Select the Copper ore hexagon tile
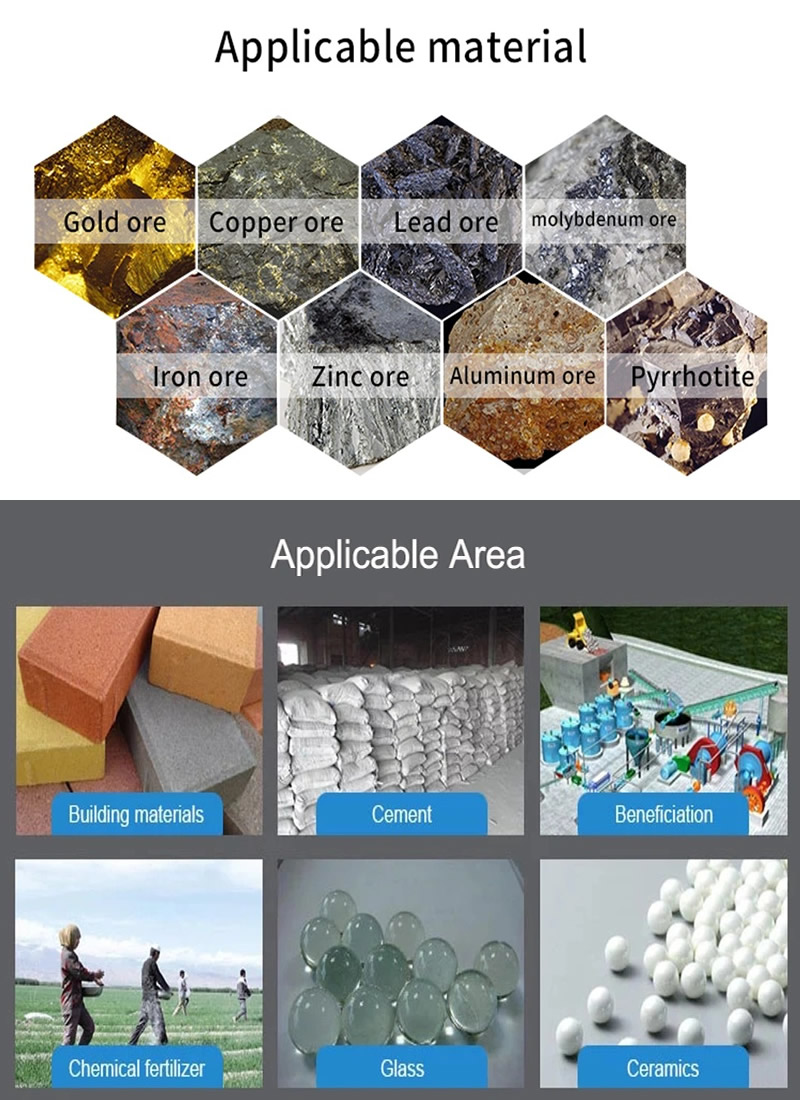Viewport: 800px width, 1100px height. (x=278, y=217)
